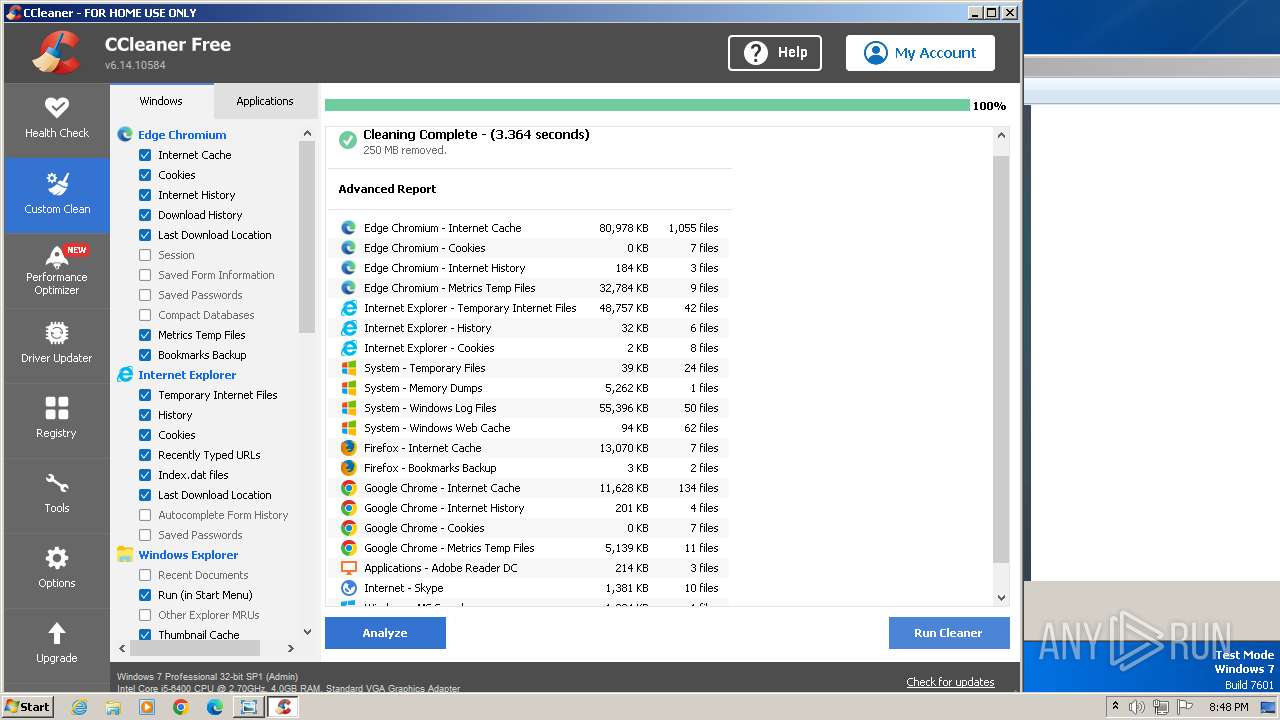Open Windows Start menu
Image resolution: width=1280 pixels, height=720 pixels.
tap(27, 707)
